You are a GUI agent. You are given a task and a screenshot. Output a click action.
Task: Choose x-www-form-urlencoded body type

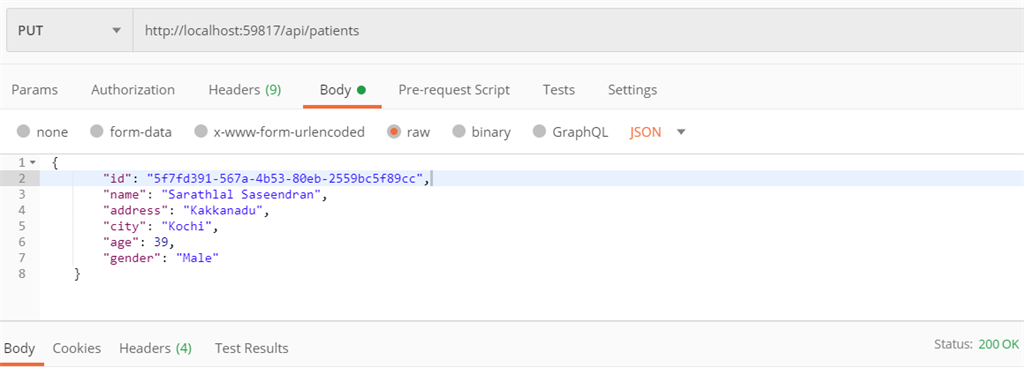point(280,132)
